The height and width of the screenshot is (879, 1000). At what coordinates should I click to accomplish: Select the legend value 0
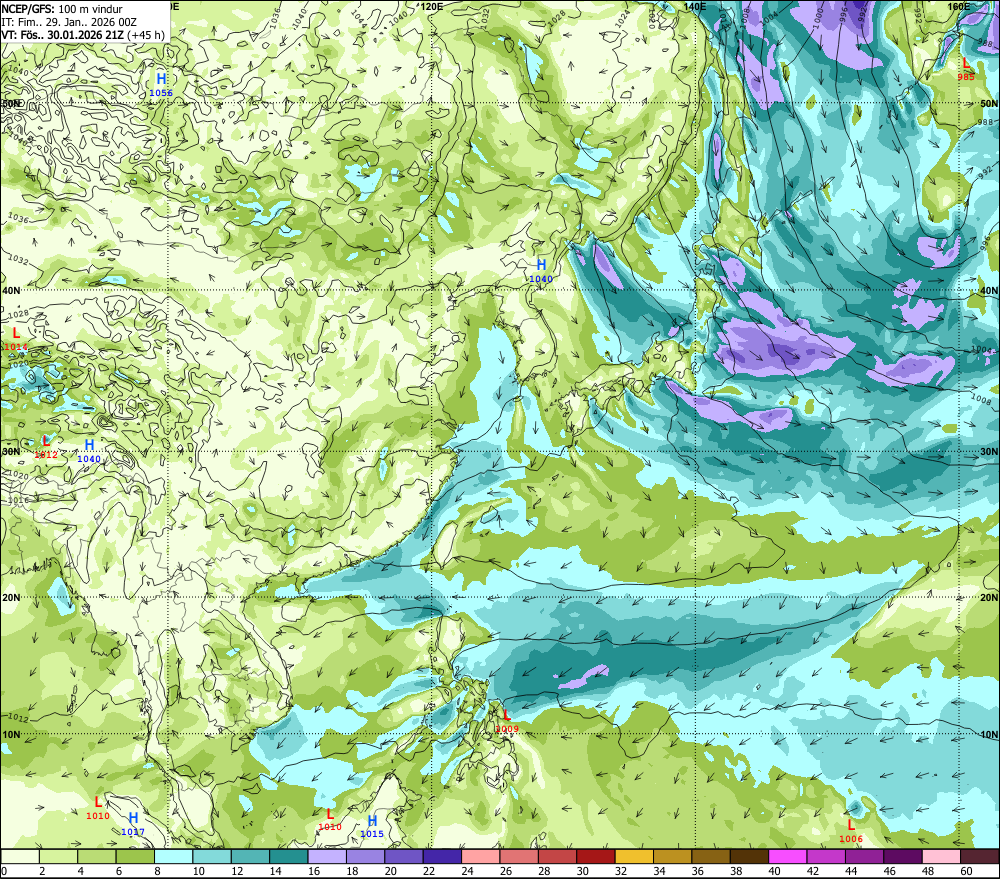click(x=4, y=871)
